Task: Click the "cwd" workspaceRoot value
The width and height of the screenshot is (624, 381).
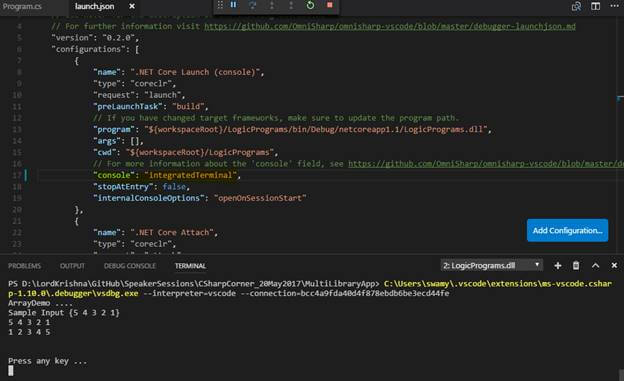Action: pos(200,152)
